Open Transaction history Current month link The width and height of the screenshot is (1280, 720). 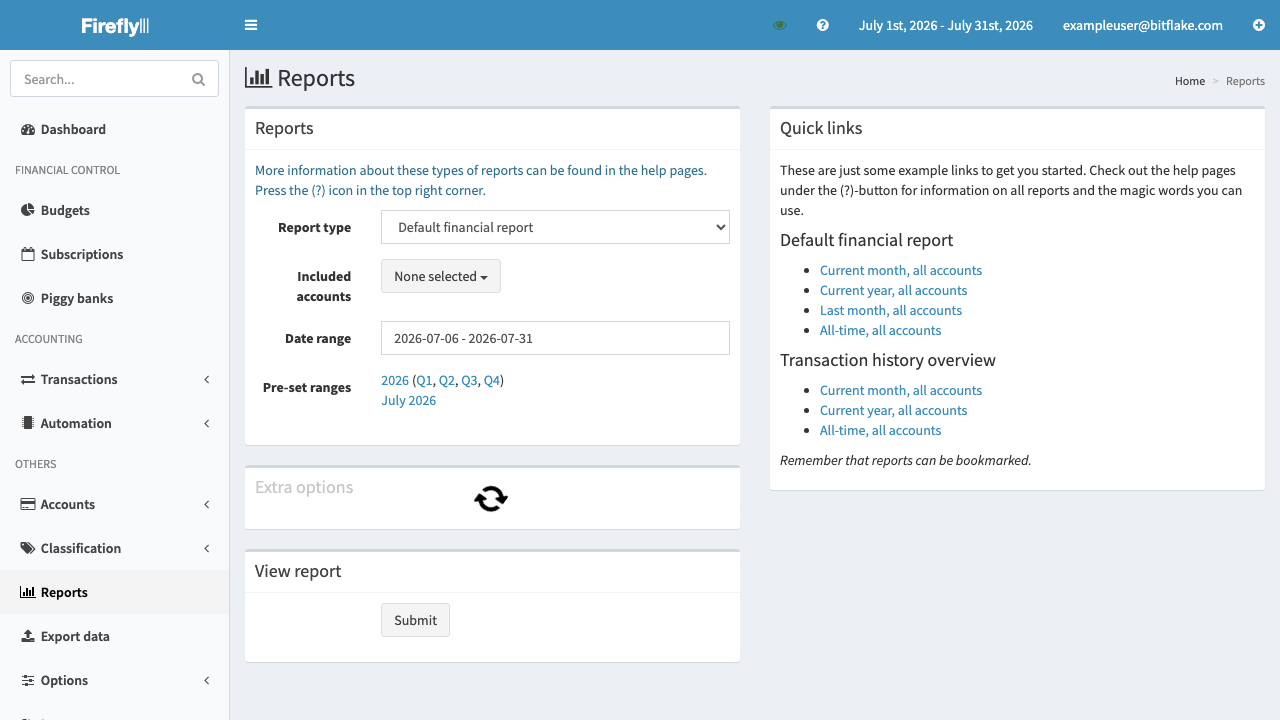coord(901,390)
